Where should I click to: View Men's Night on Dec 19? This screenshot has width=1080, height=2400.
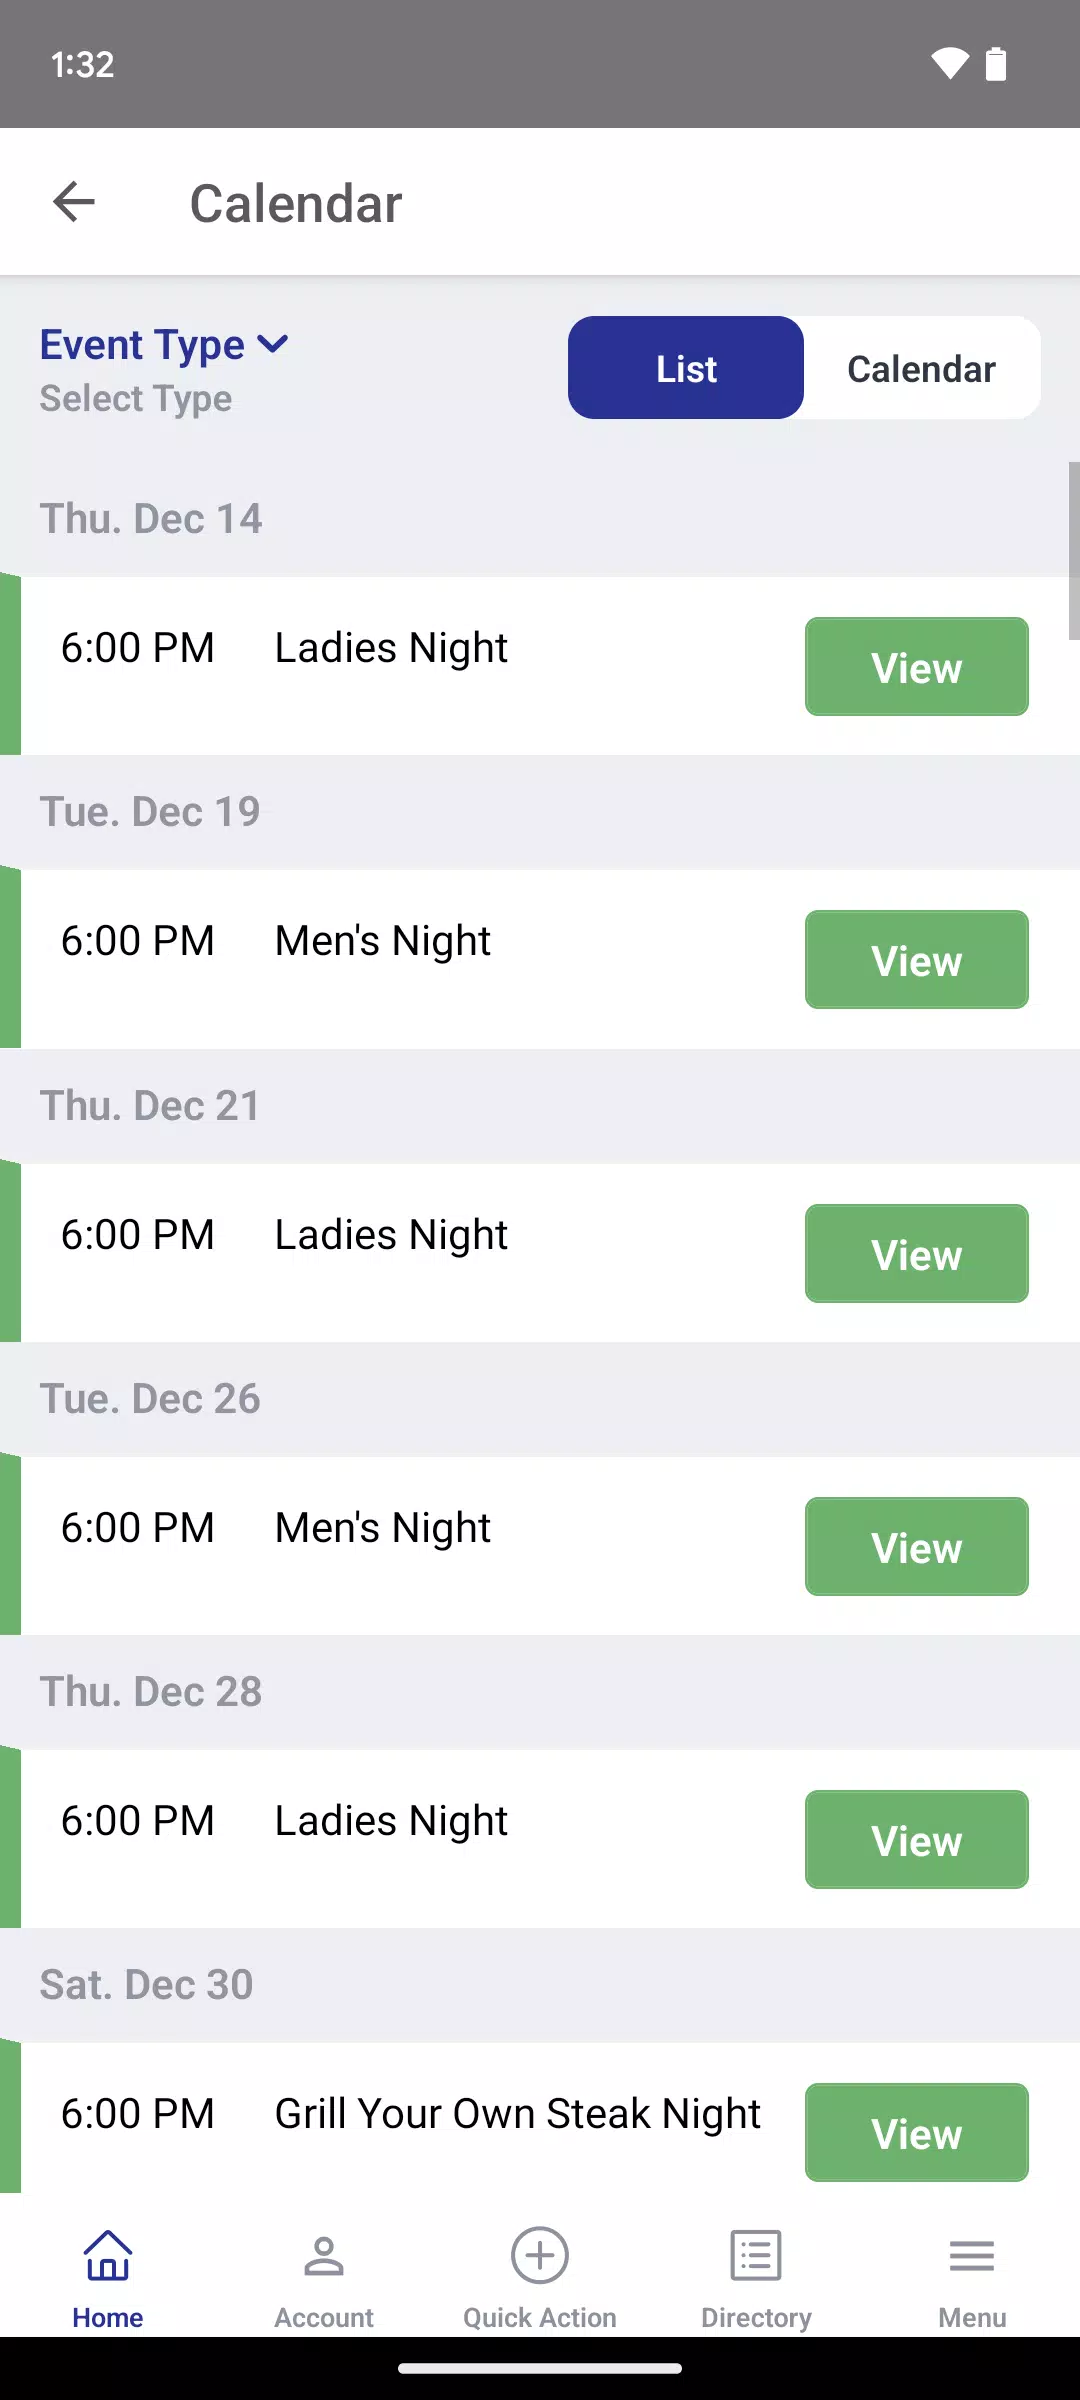pos(916,960)
